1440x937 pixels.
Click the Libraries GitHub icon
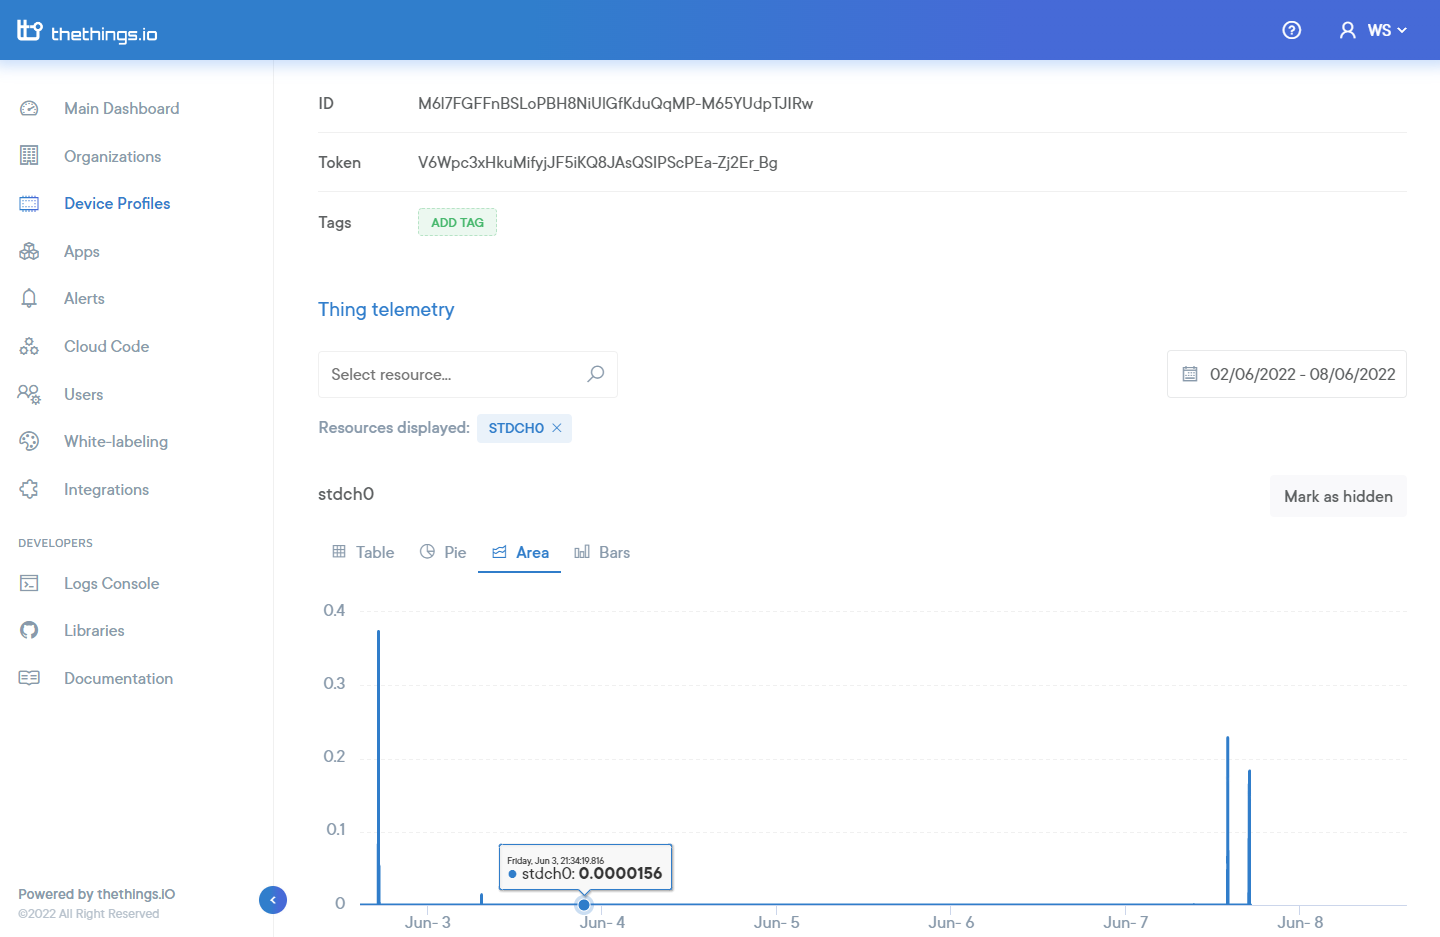[29, 630]
